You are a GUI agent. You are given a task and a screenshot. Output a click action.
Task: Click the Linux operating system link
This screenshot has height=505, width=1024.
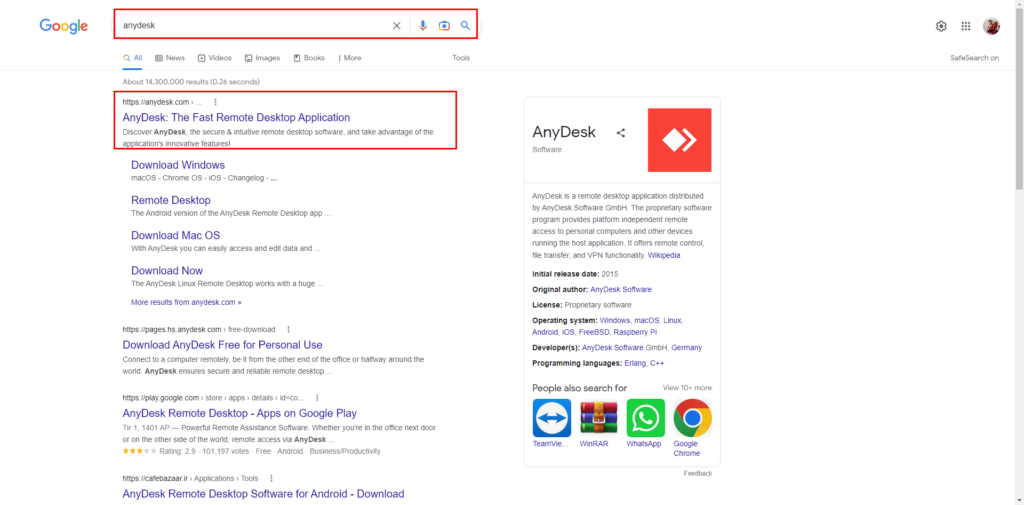673,320
